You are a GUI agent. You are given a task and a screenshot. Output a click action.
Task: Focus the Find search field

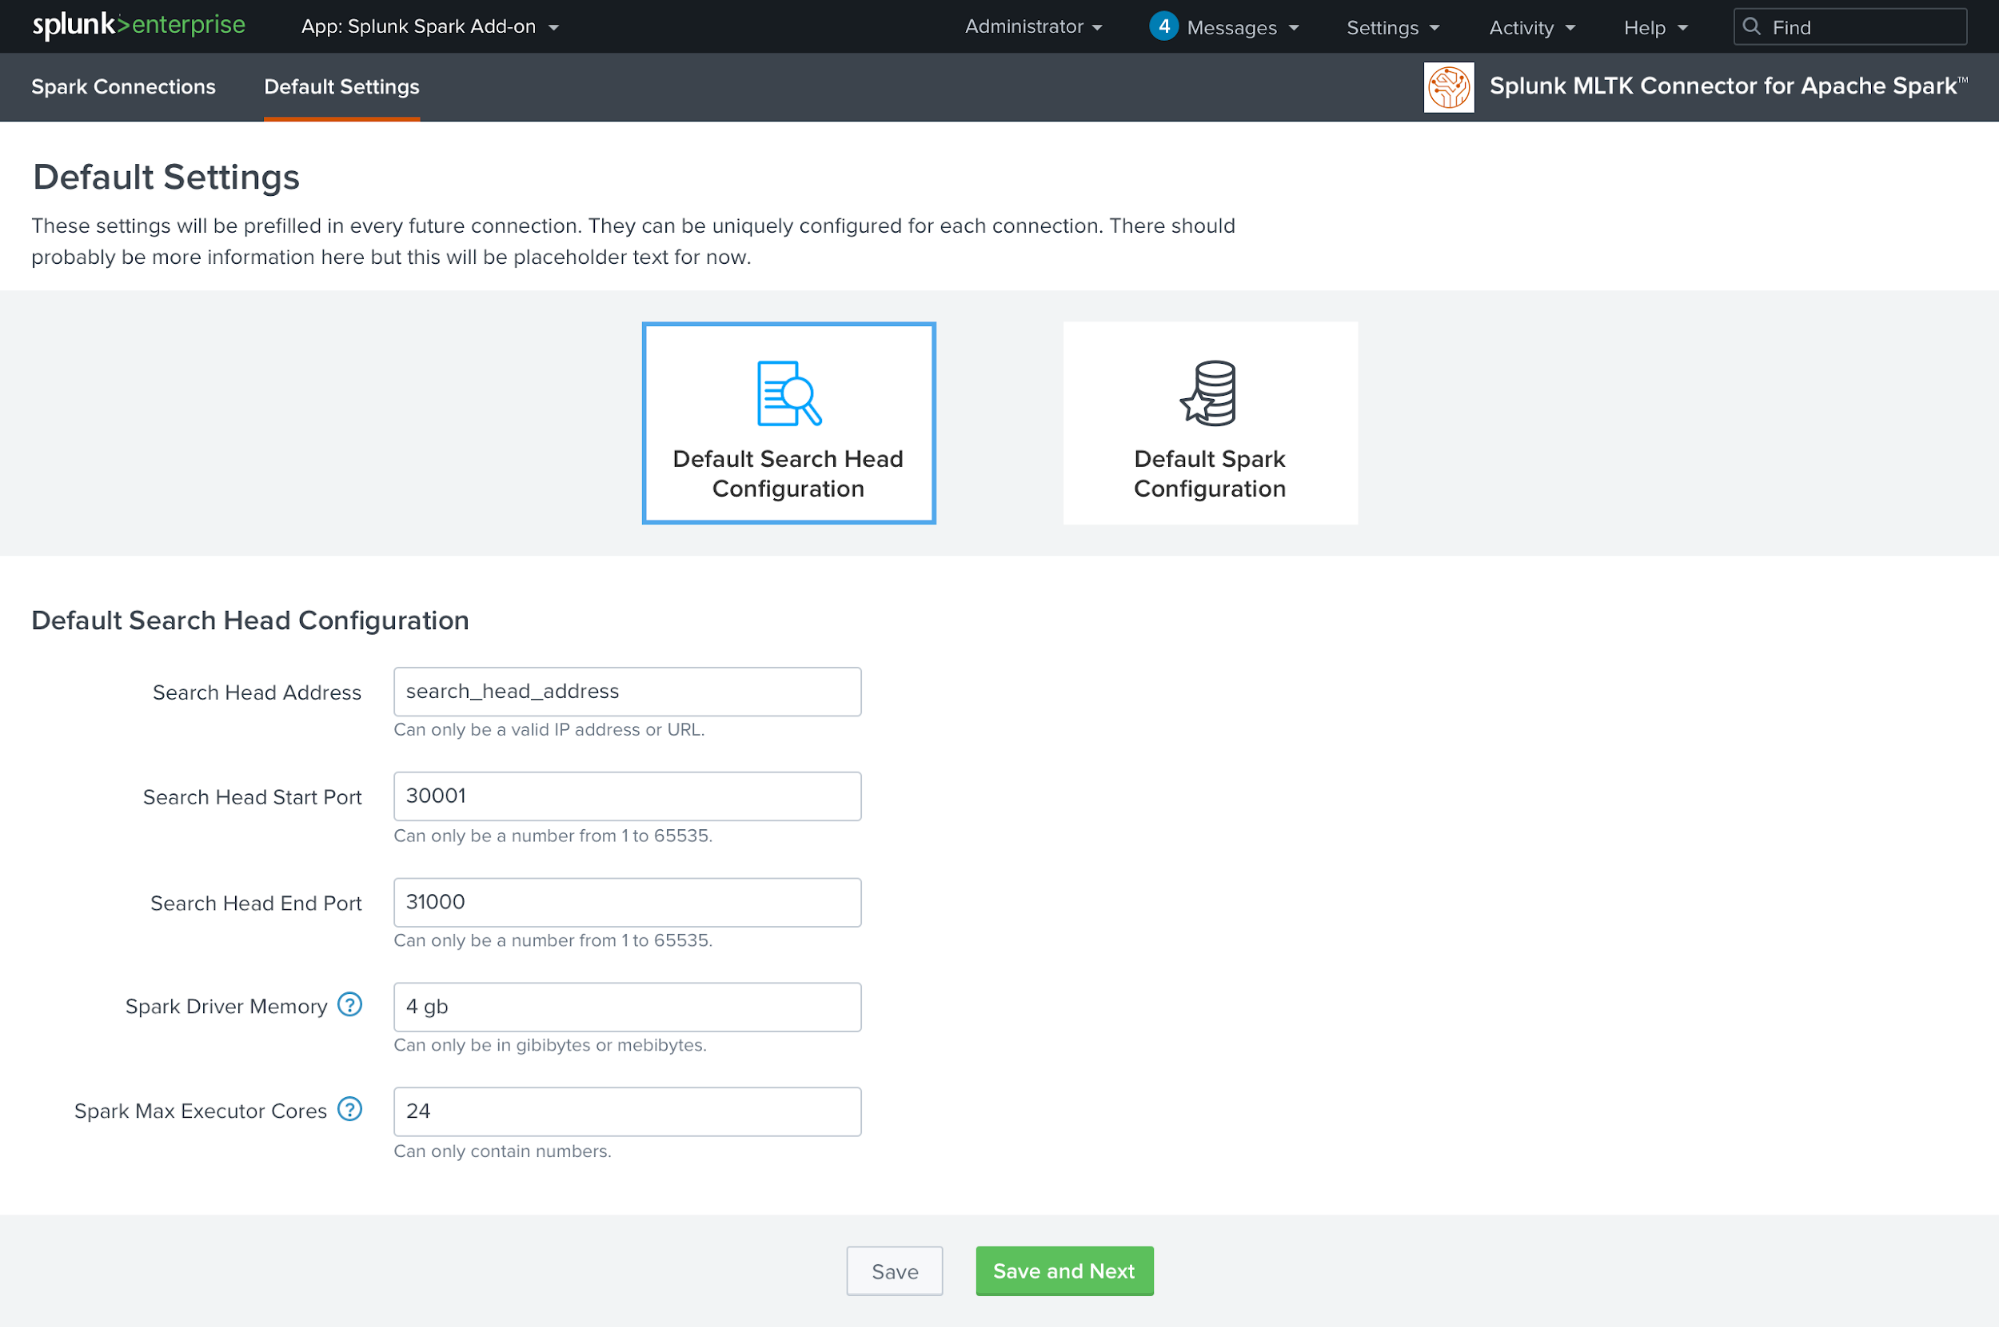(1850, 27)
